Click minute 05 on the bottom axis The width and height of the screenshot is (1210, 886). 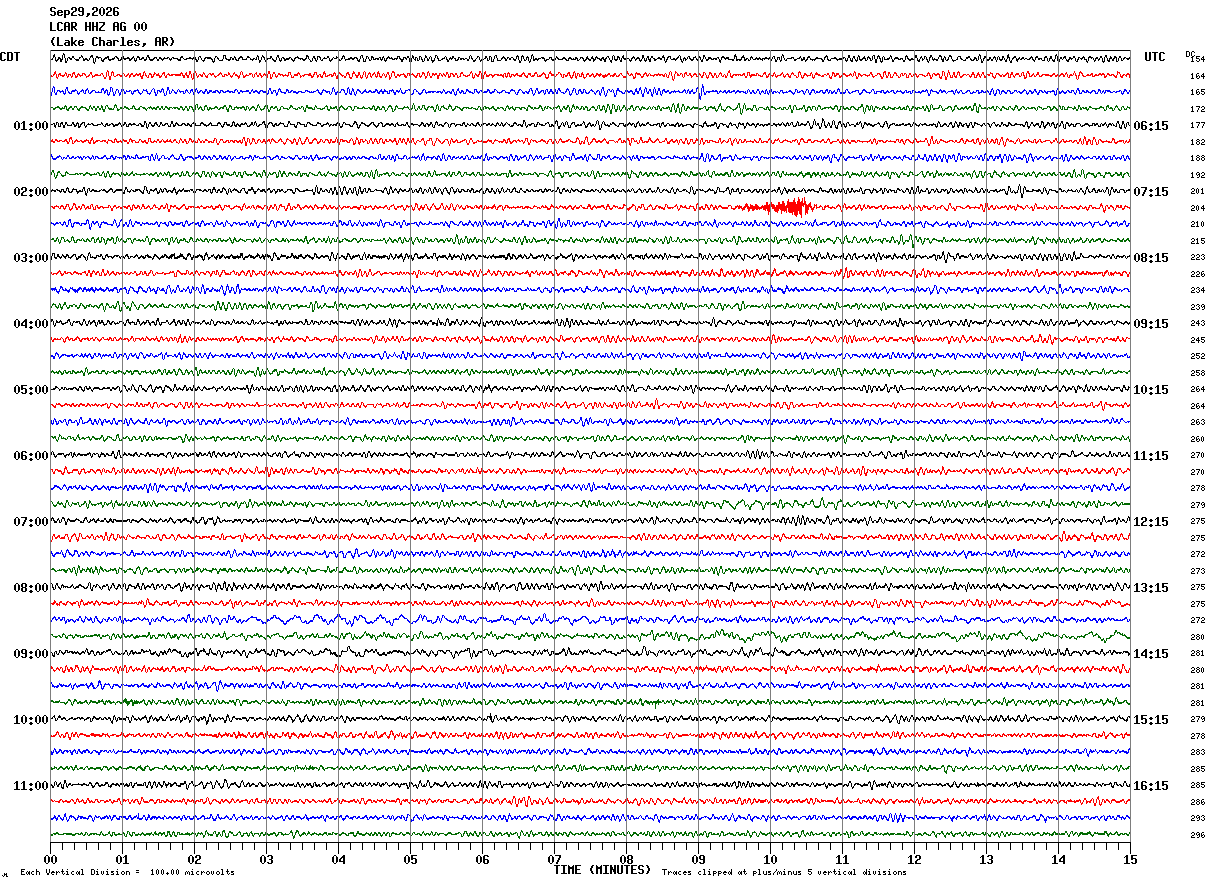tap(410, 859)
